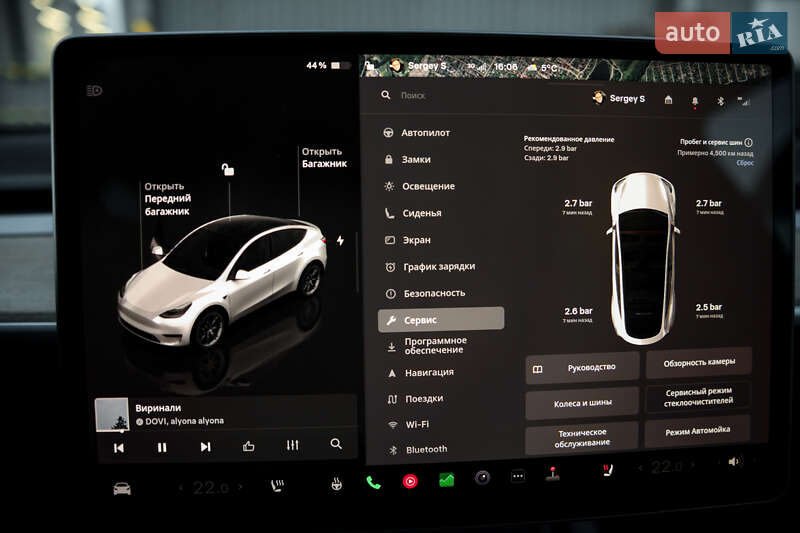Open the rear trunk via Открыть Багажник
The width and height of the screenshot is (800, 533).
pos(324,158)
